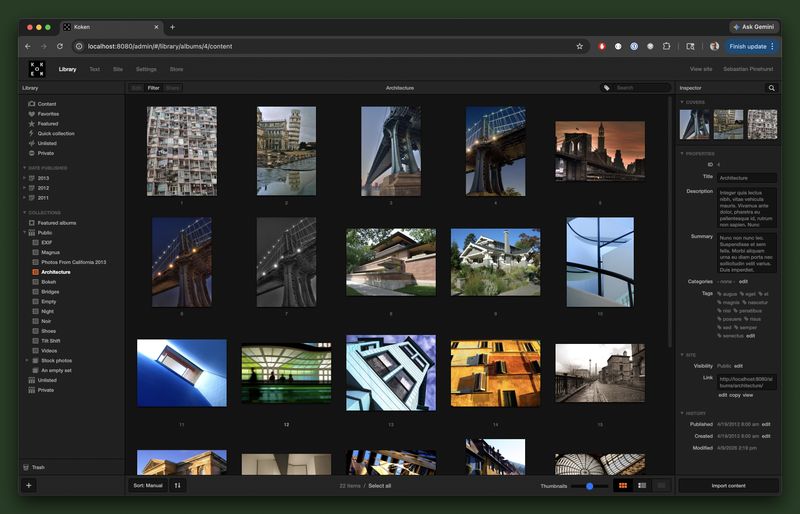Open Favorites in the Library sidebar

point(48,114)
